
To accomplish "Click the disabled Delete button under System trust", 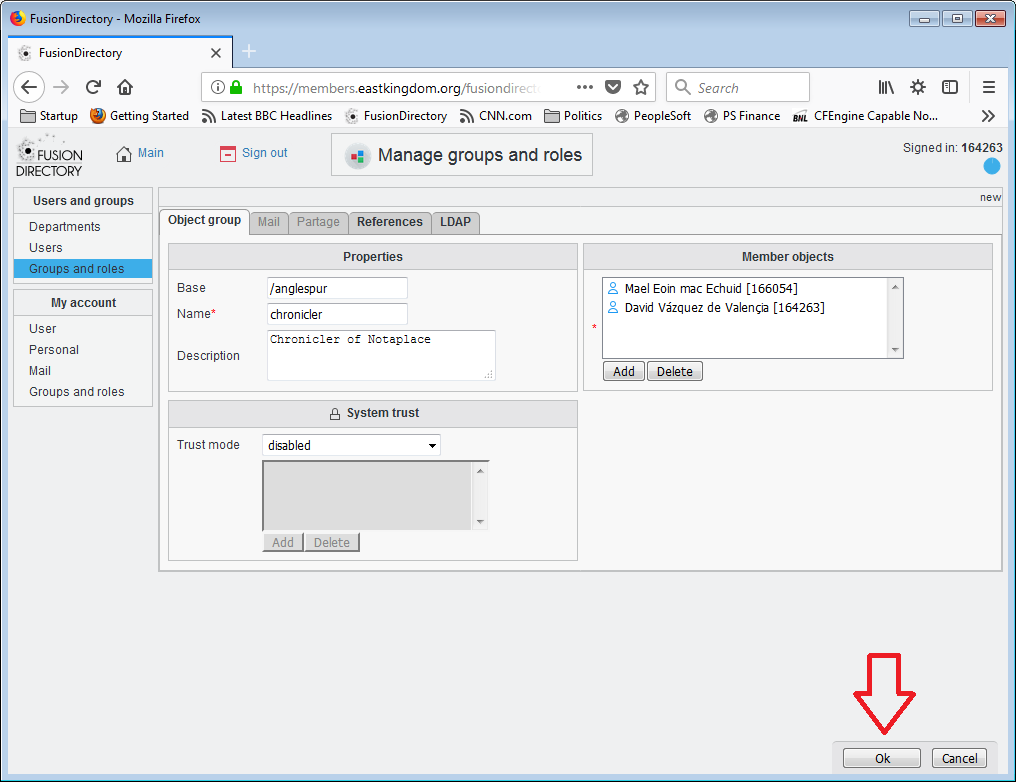I will tap(332, 542).
